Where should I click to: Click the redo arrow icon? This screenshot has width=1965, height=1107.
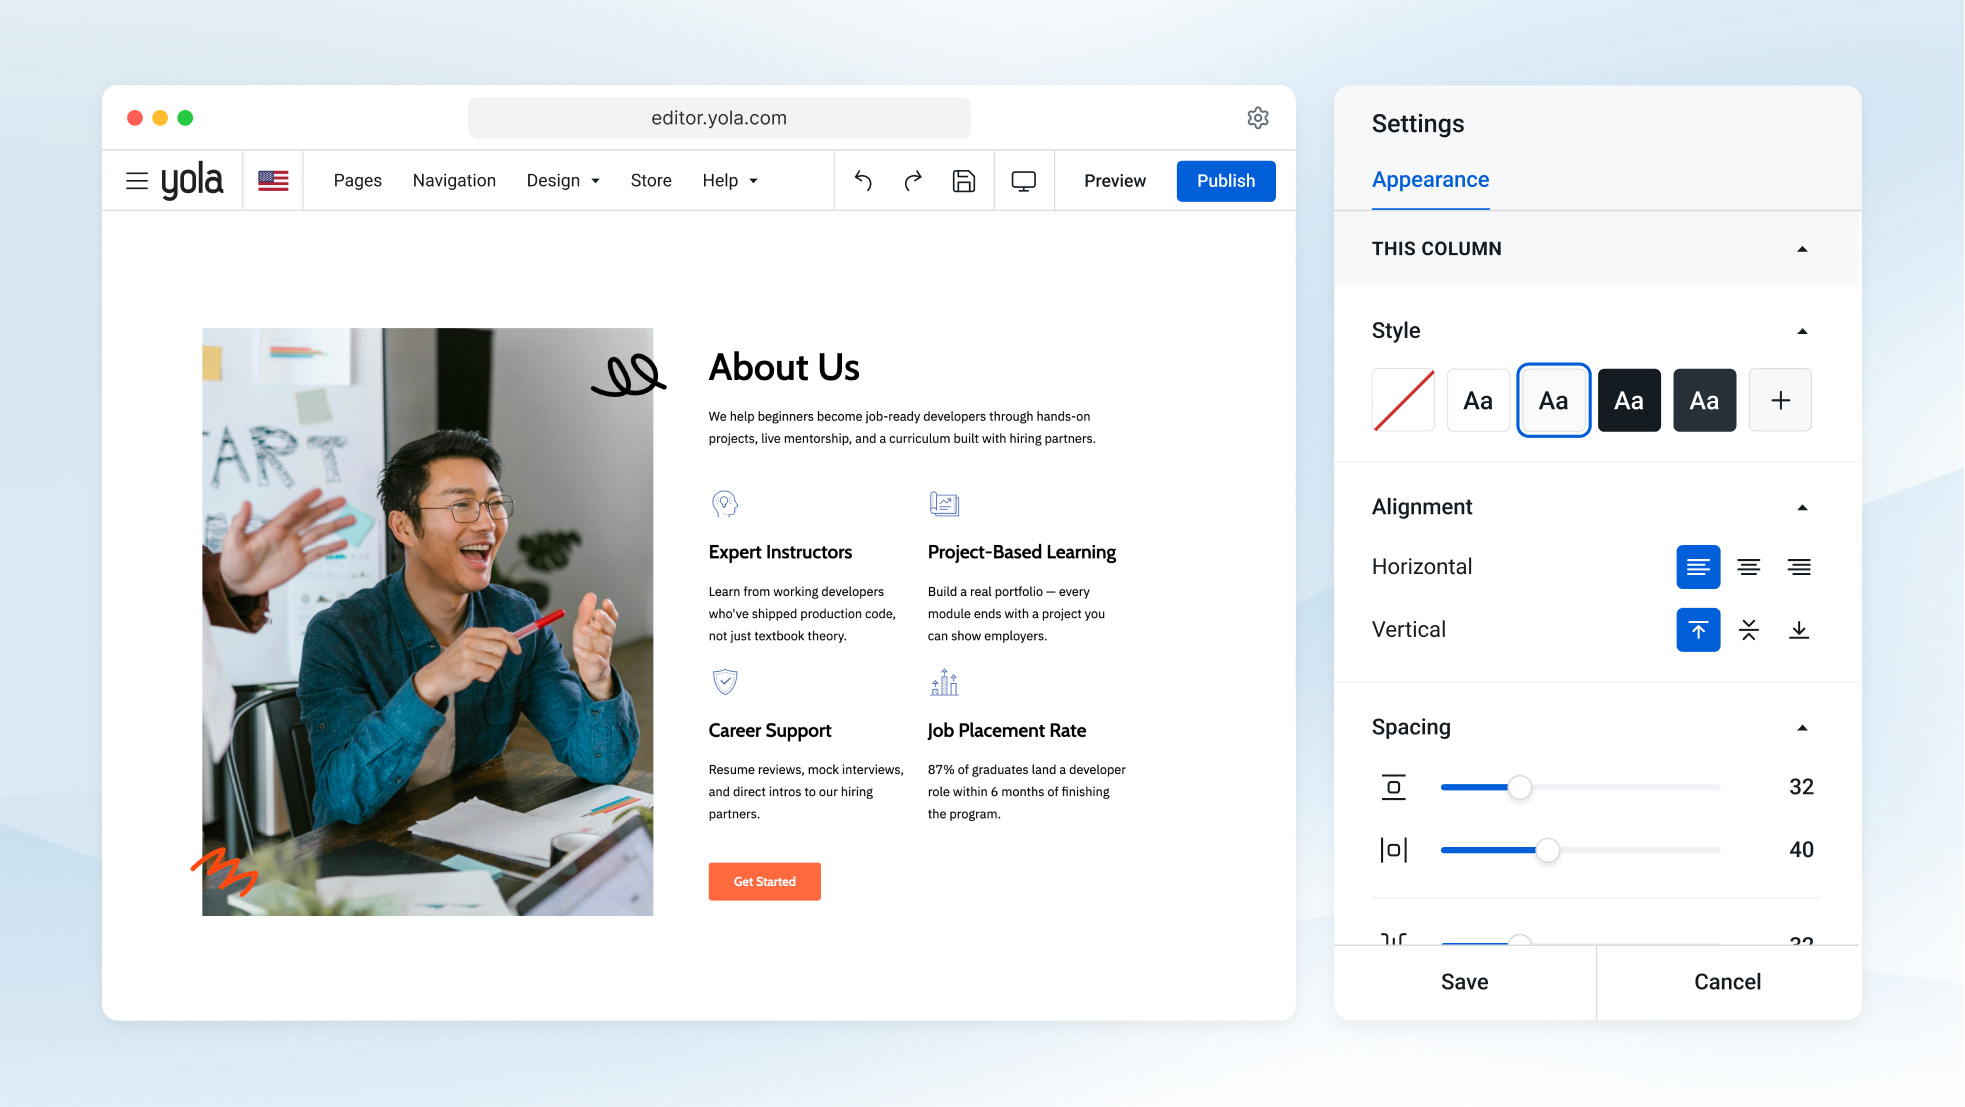pos(913,181)
